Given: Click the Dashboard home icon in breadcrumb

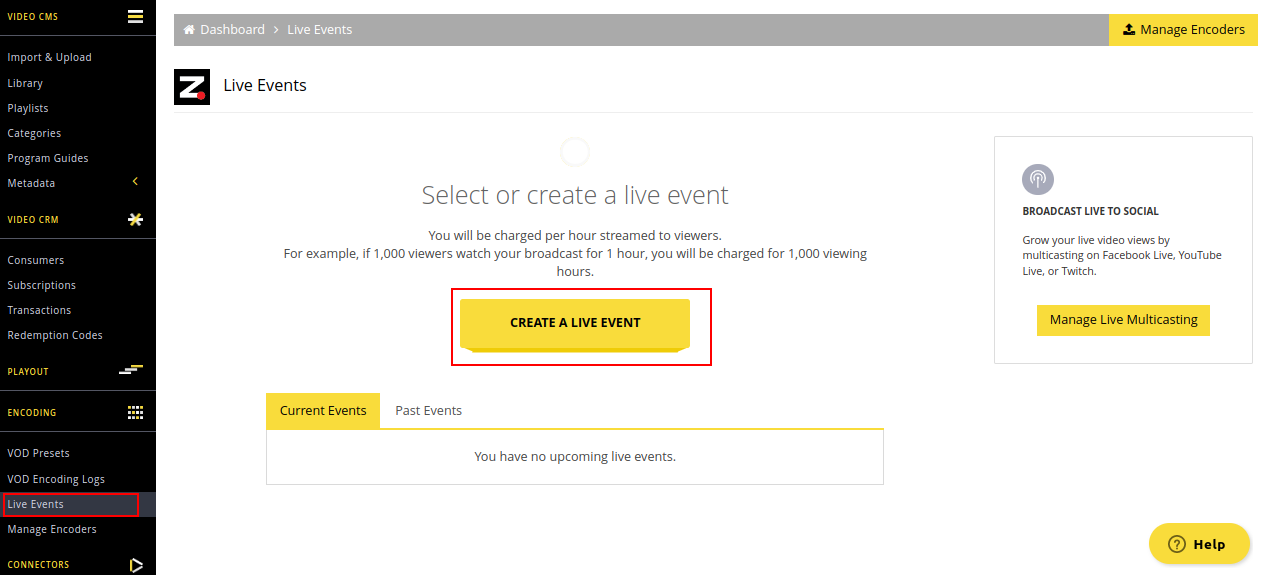Looking at the screenshot, I should [189, 30].
